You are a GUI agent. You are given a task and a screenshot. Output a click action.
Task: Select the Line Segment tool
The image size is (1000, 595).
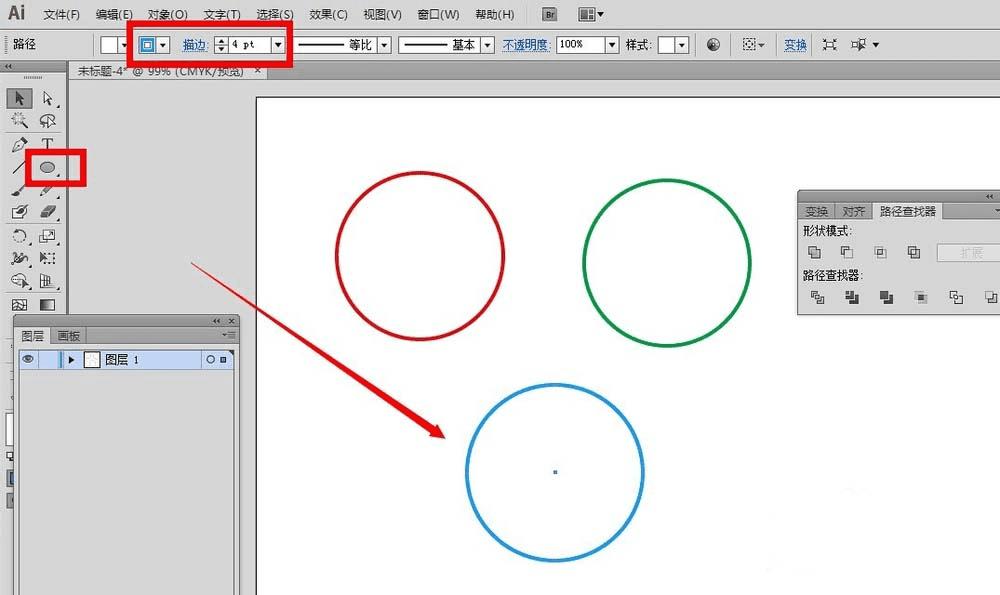click(19, 167)
